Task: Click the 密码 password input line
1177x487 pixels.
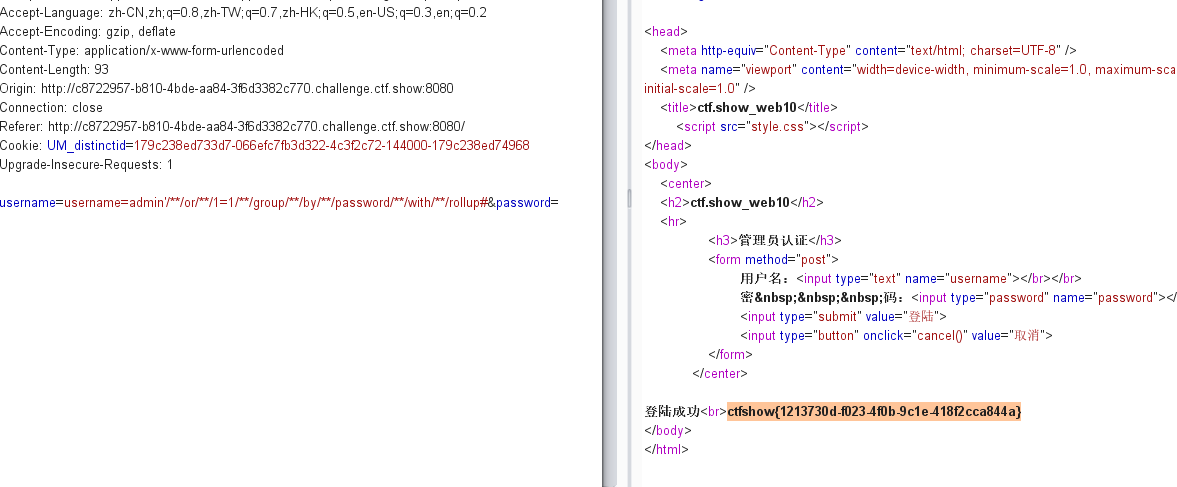Action: point(959,297)
